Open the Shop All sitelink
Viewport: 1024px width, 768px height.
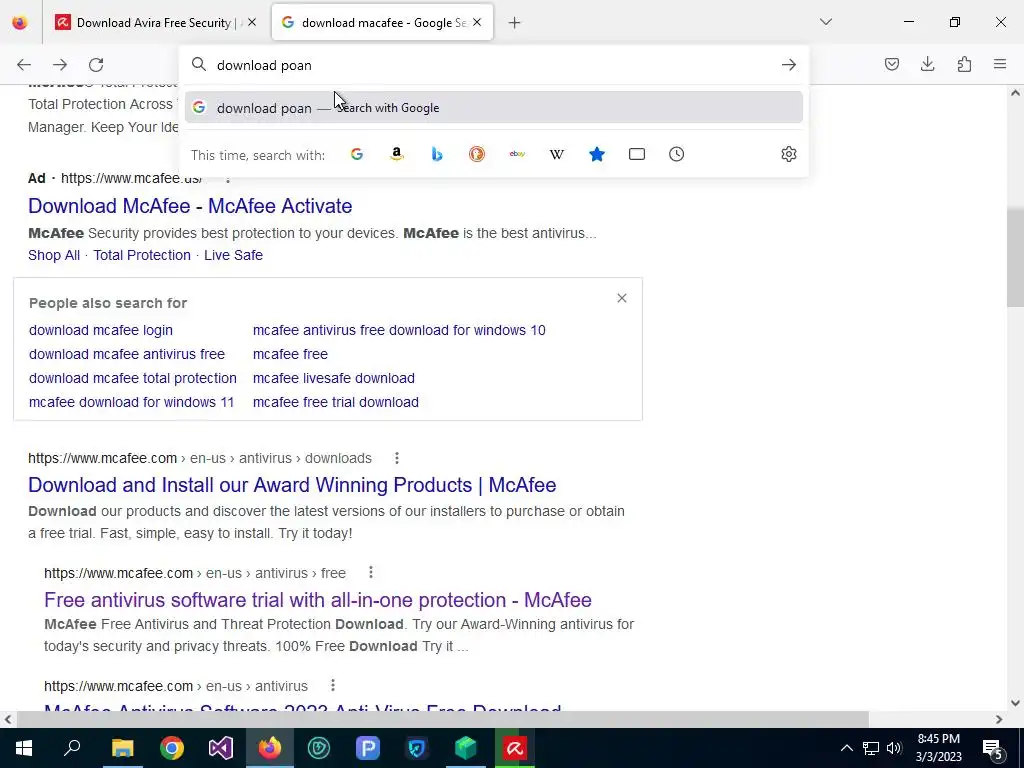[x=54, y=255]
